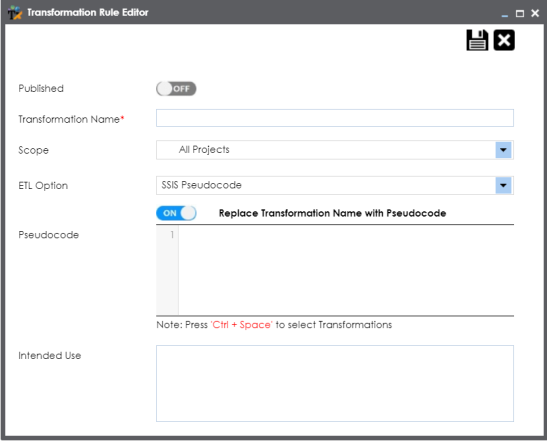Click inside the Pseudocode editor area
Screen dimensions: 547x441
coord(346,270)
